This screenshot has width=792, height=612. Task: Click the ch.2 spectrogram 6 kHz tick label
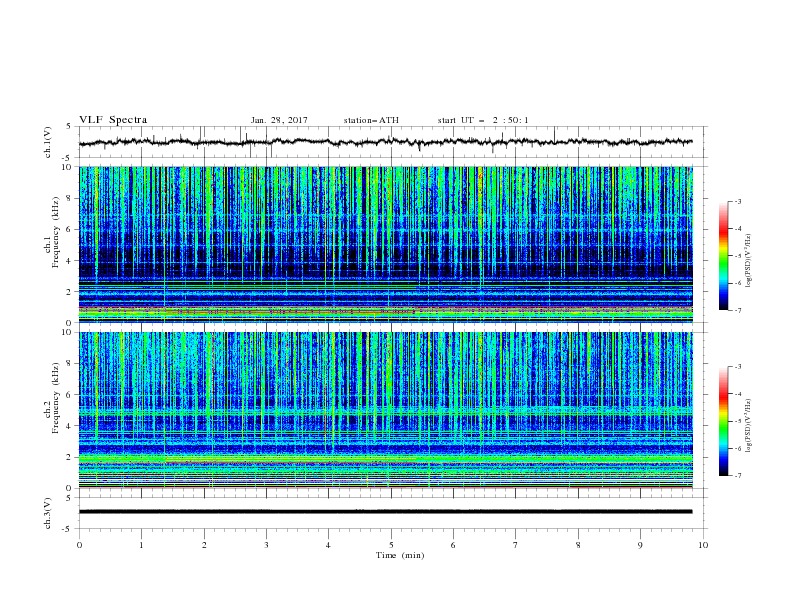(x=69, y=395)
